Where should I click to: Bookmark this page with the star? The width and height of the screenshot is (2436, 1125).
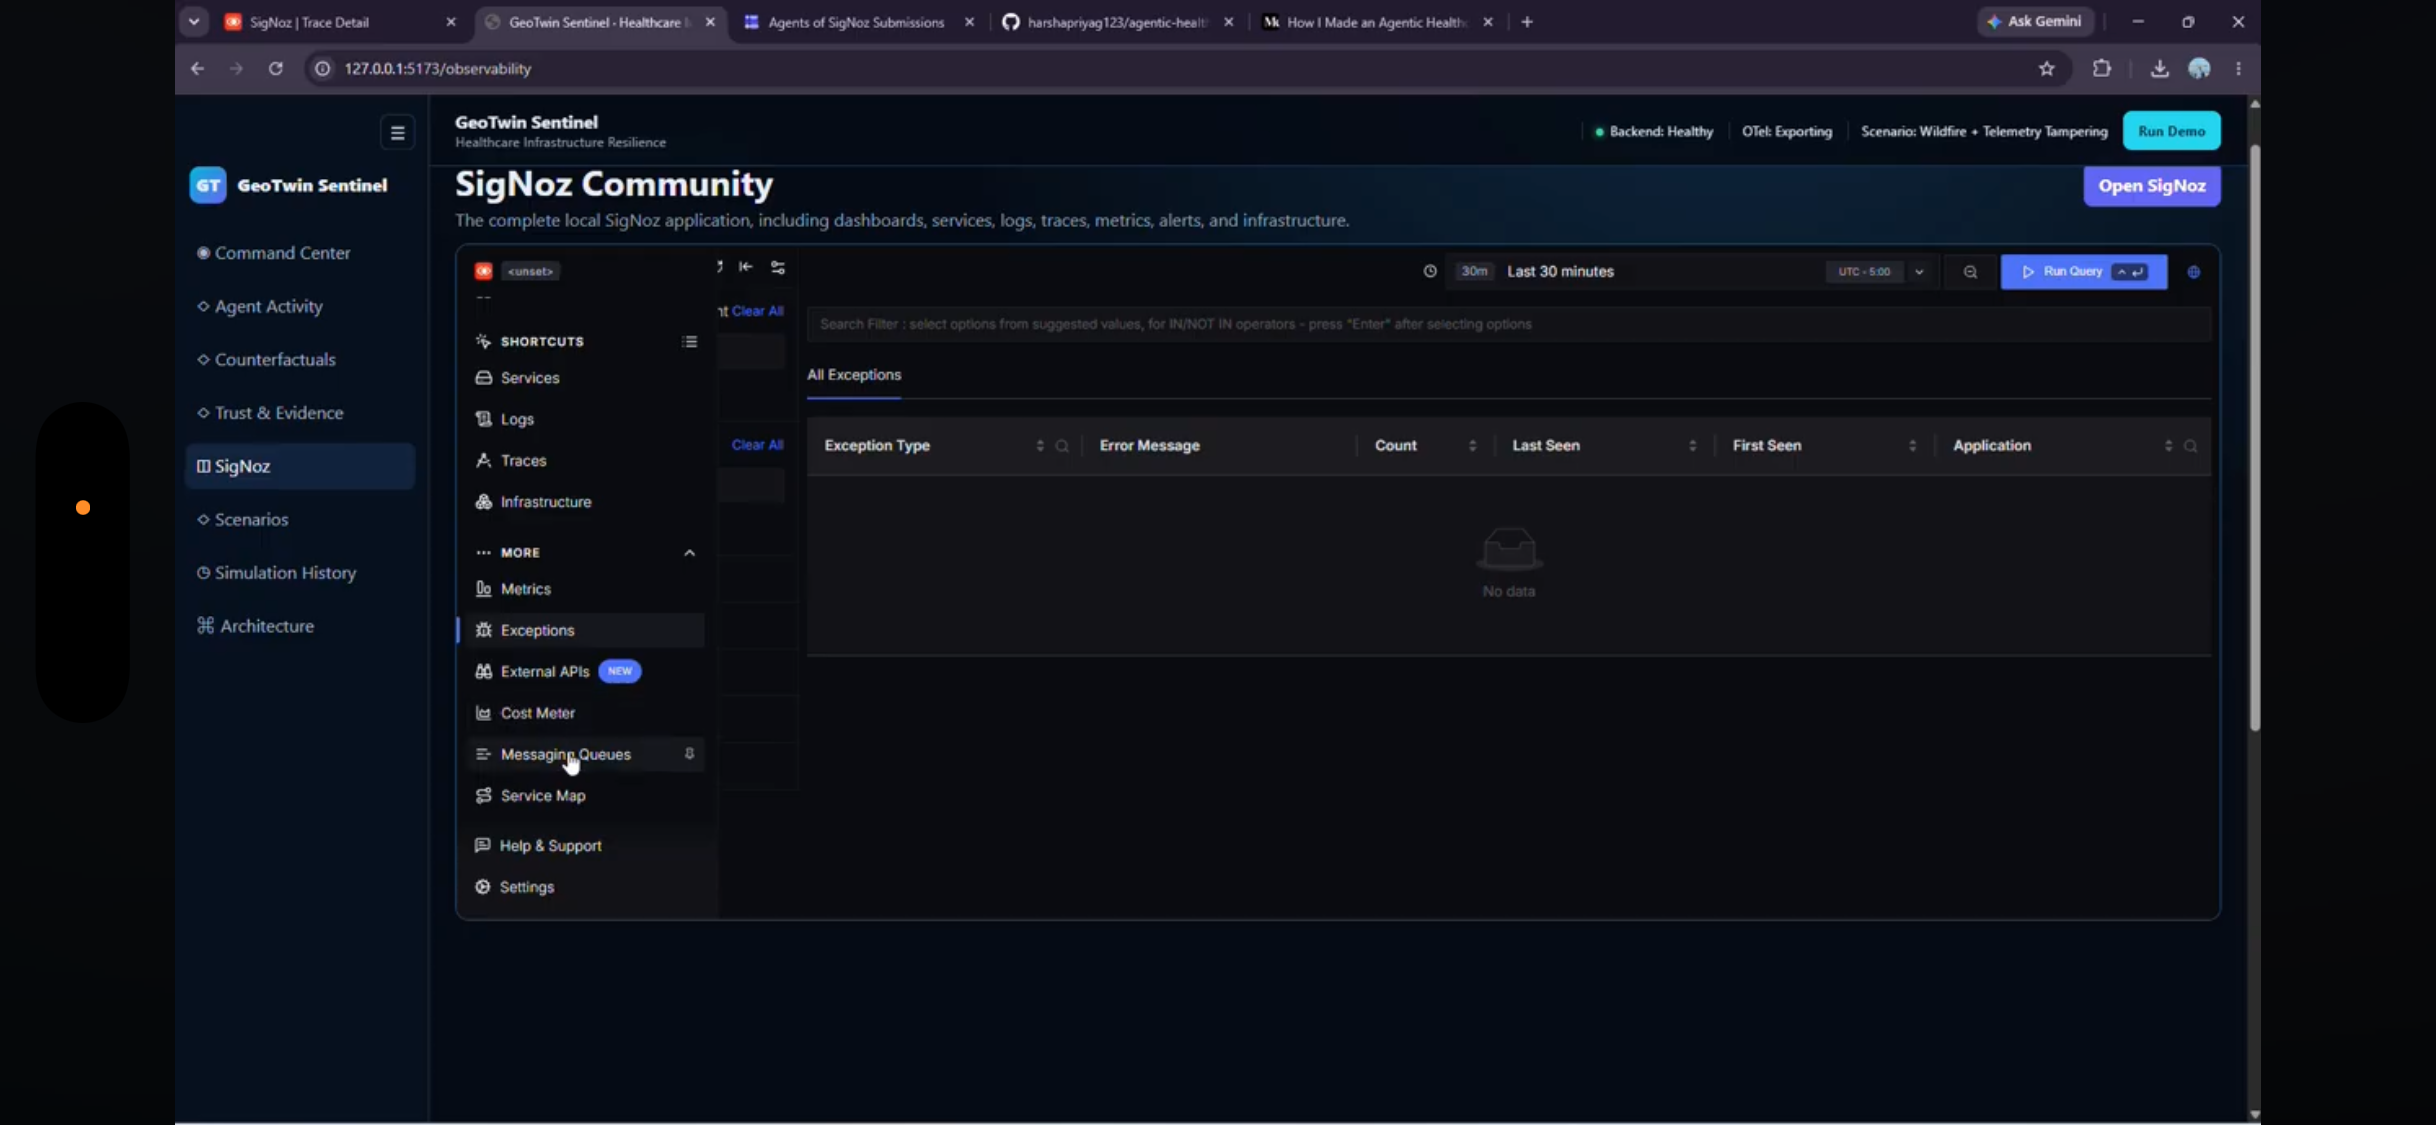click(x=2047, y=69)
